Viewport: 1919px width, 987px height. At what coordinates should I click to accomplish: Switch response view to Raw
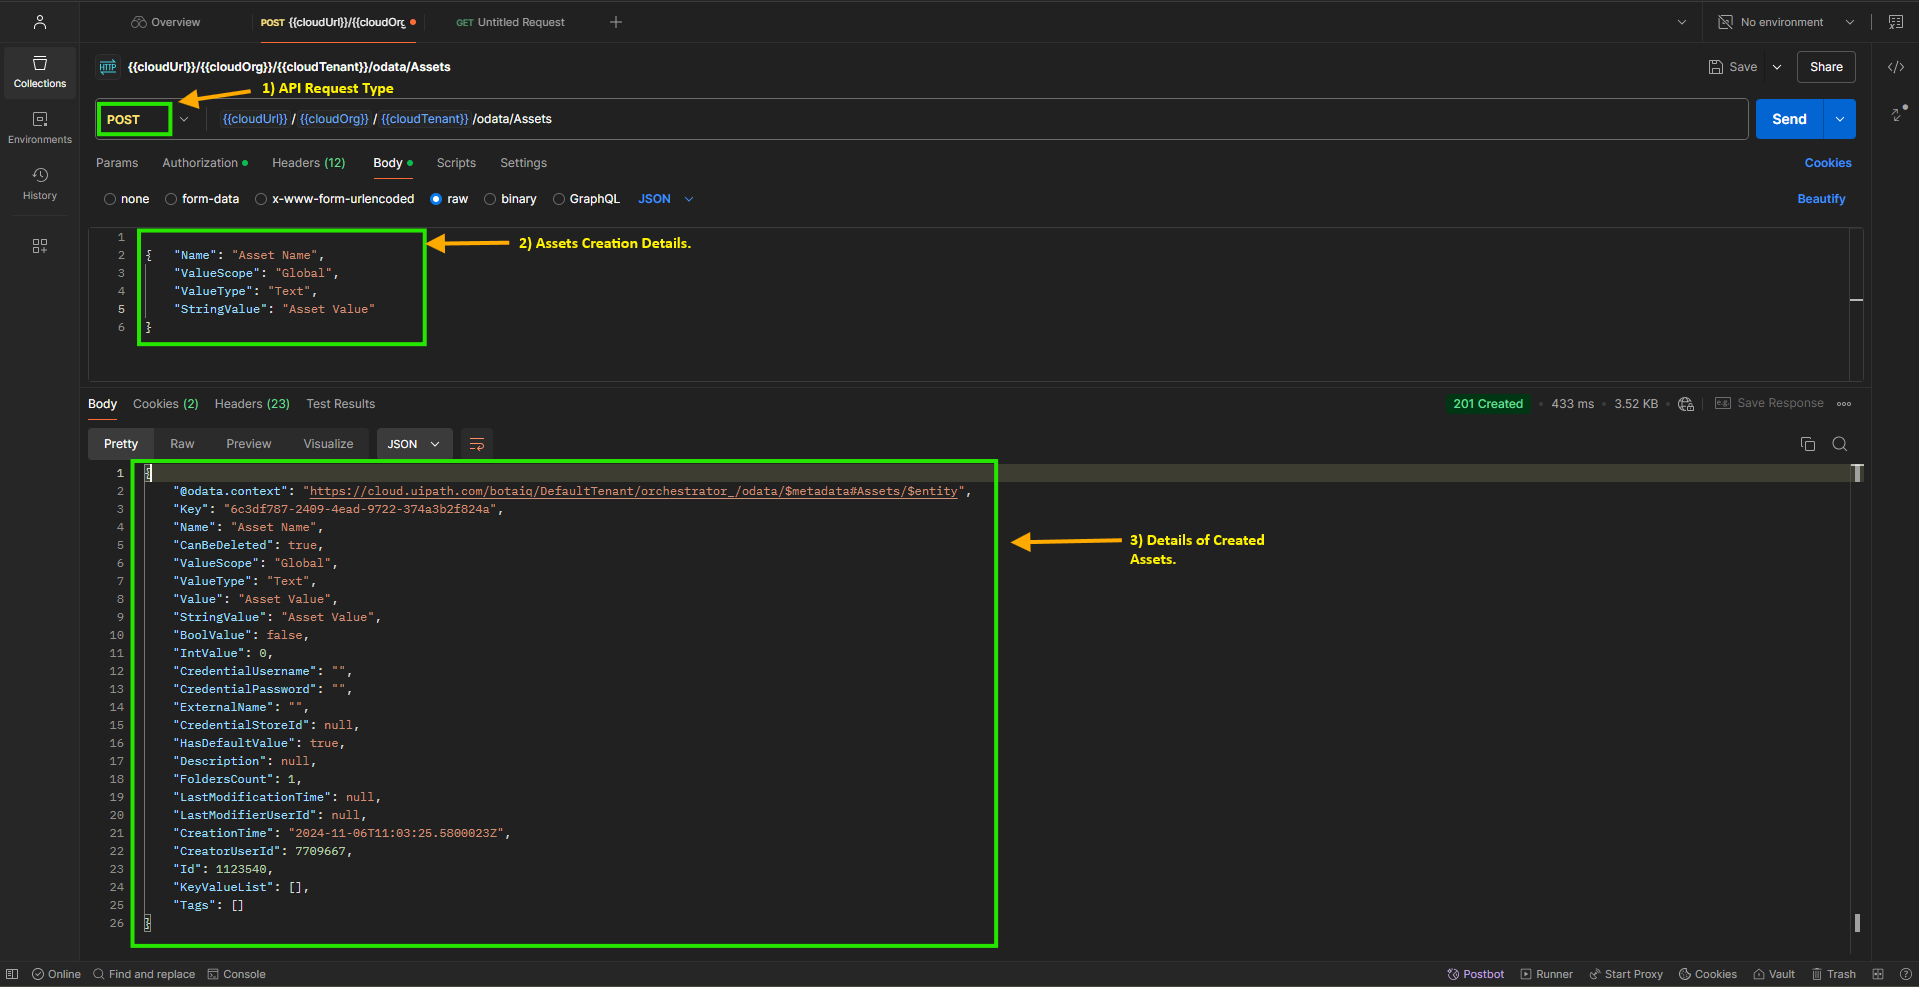pos(182,444)
